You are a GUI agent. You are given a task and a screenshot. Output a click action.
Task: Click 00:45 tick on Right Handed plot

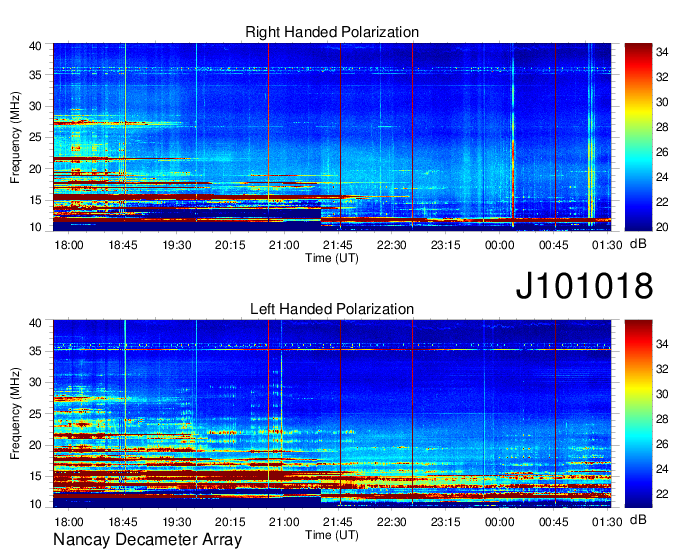[x=554, y=245]
